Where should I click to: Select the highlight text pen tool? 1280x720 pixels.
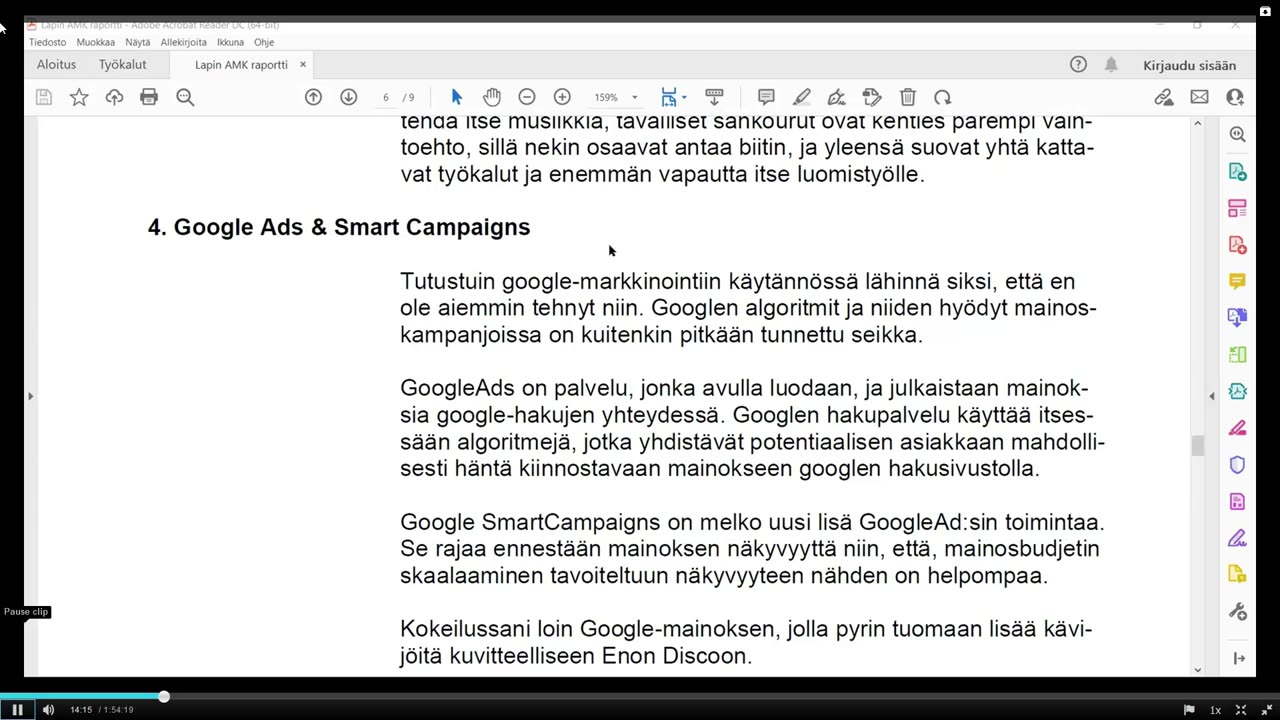click(x=802, y=97)
